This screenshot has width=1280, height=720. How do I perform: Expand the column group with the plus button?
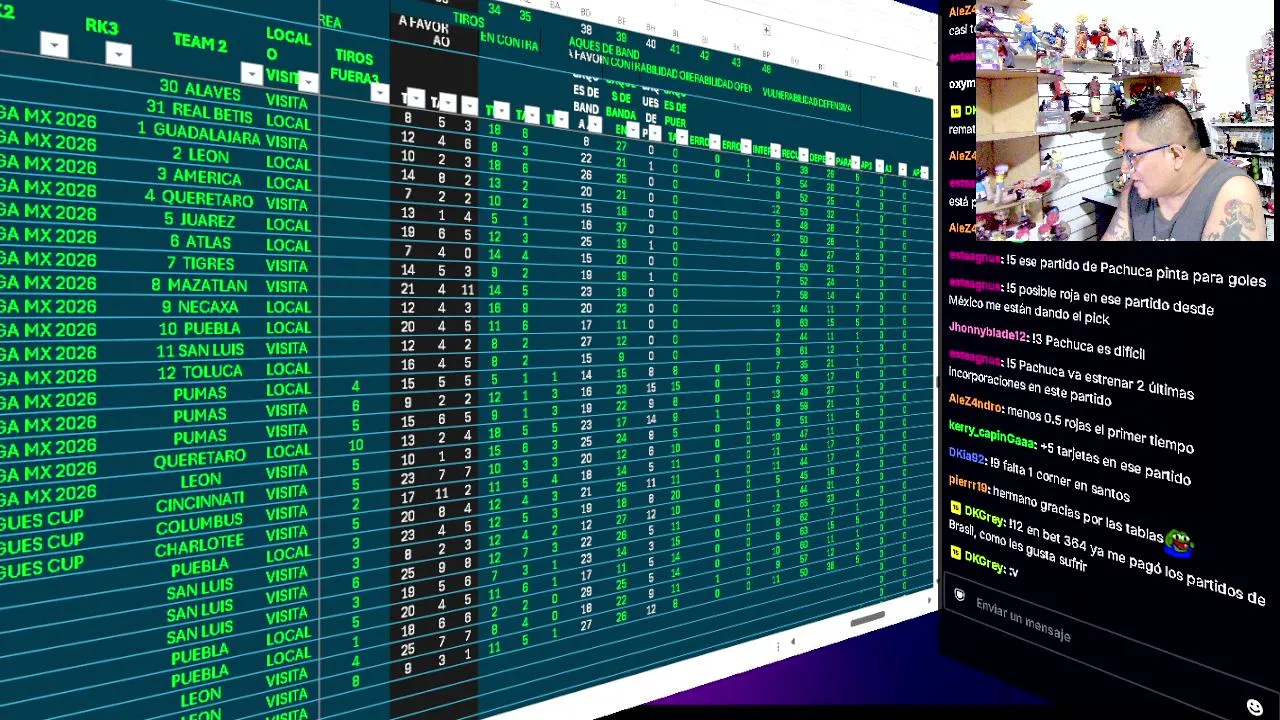coord(766,31)
